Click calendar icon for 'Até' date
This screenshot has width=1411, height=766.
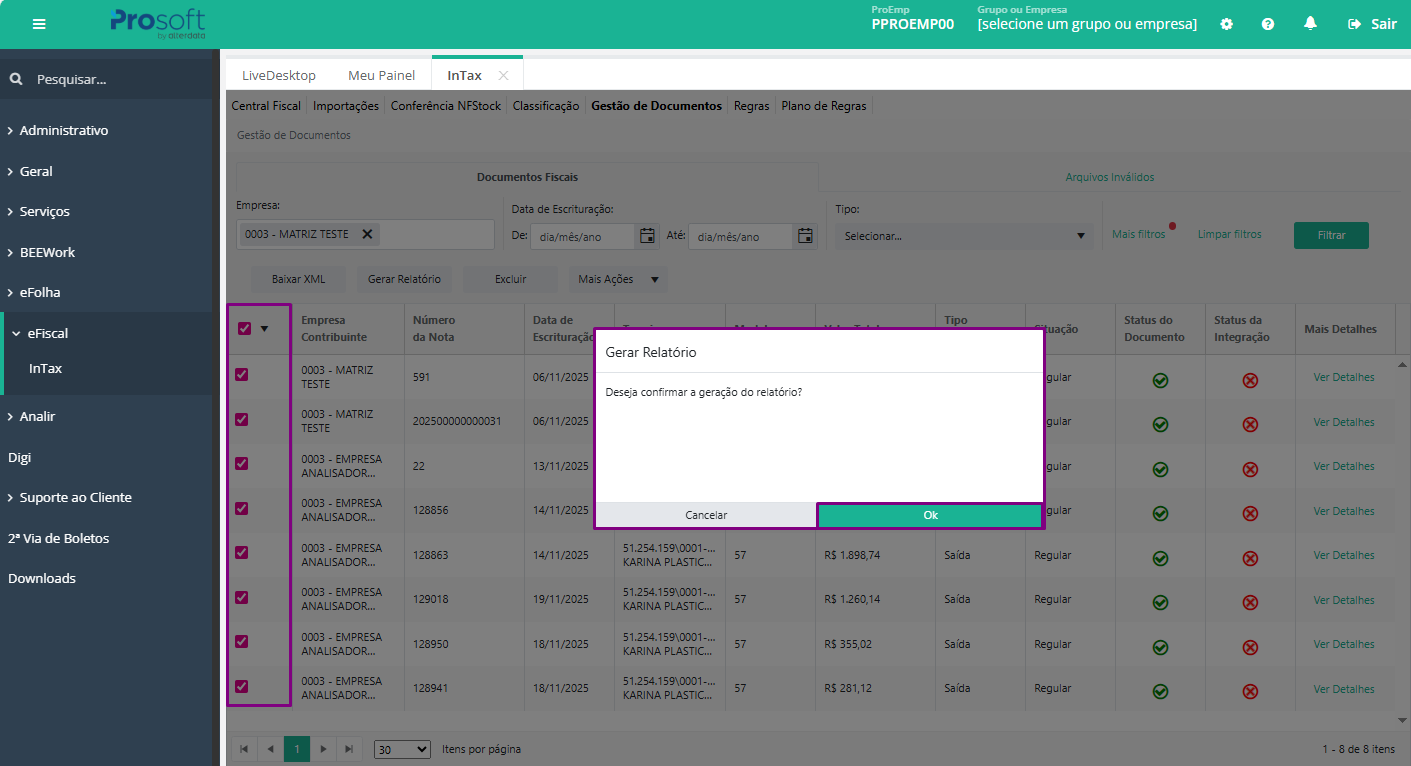coord(804,236)
